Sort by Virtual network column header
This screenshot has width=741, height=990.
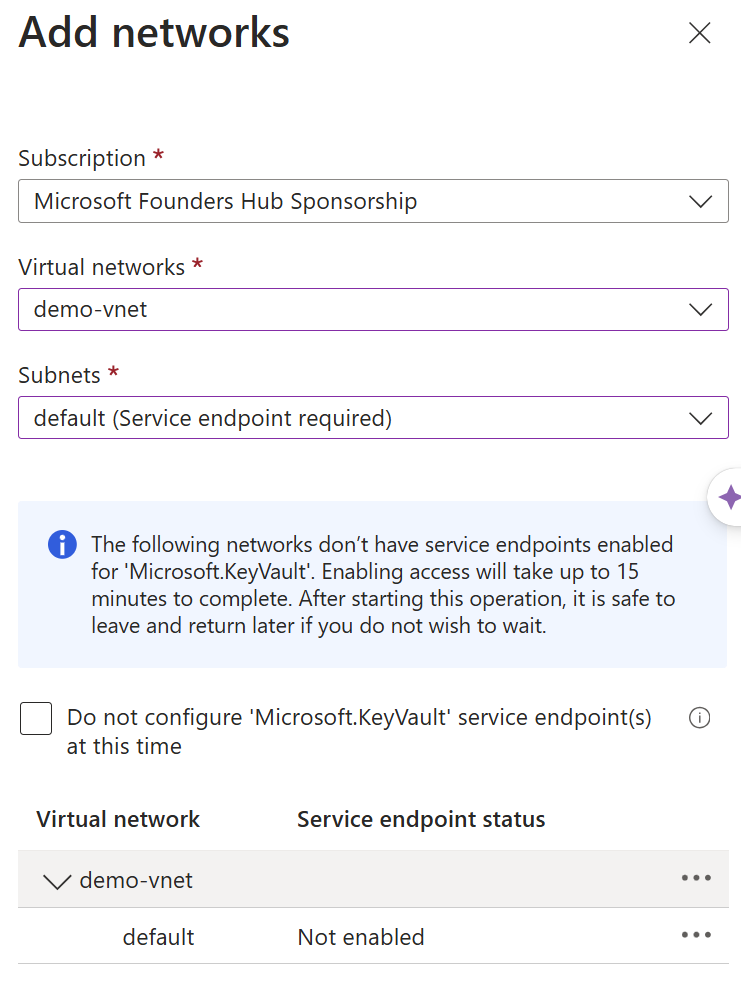tap(118, 820)
